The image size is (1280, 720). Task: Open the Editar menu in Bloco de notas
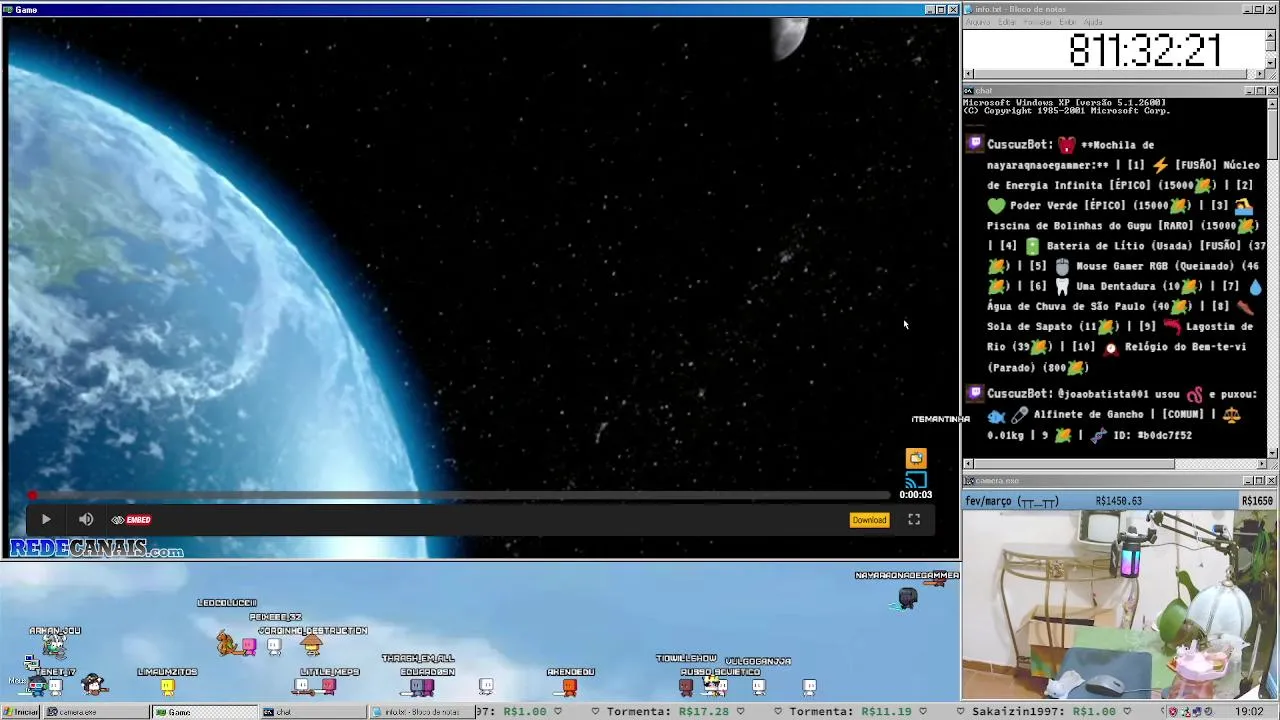(1006, 22)
